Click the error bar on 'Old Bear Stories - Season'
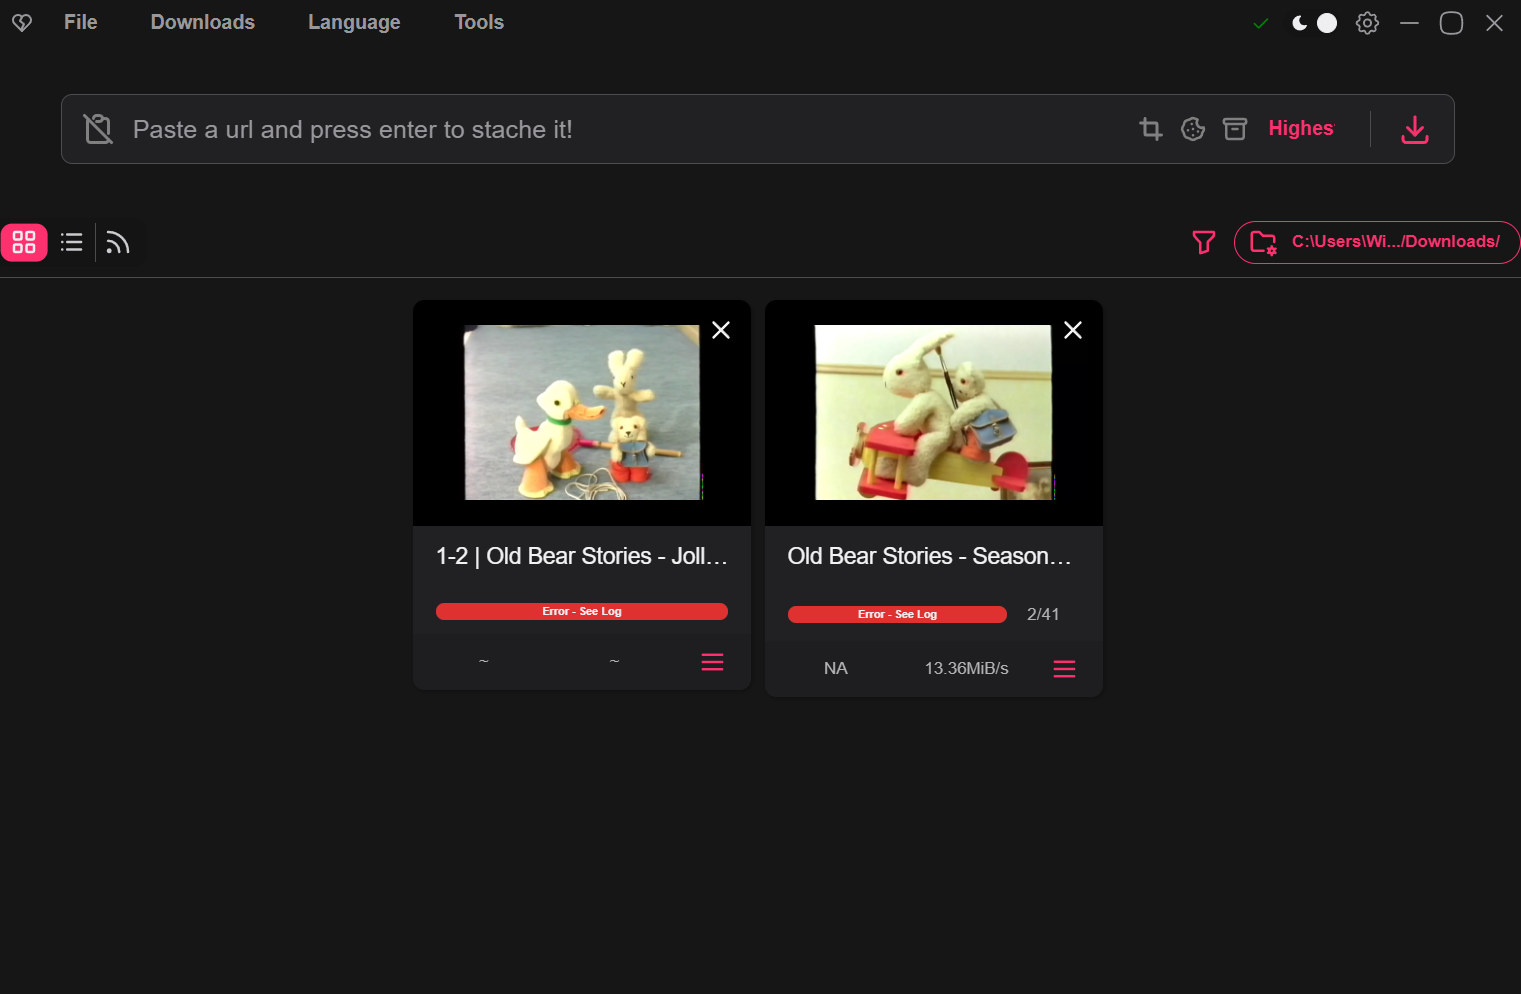 click(x=897, y=614)
